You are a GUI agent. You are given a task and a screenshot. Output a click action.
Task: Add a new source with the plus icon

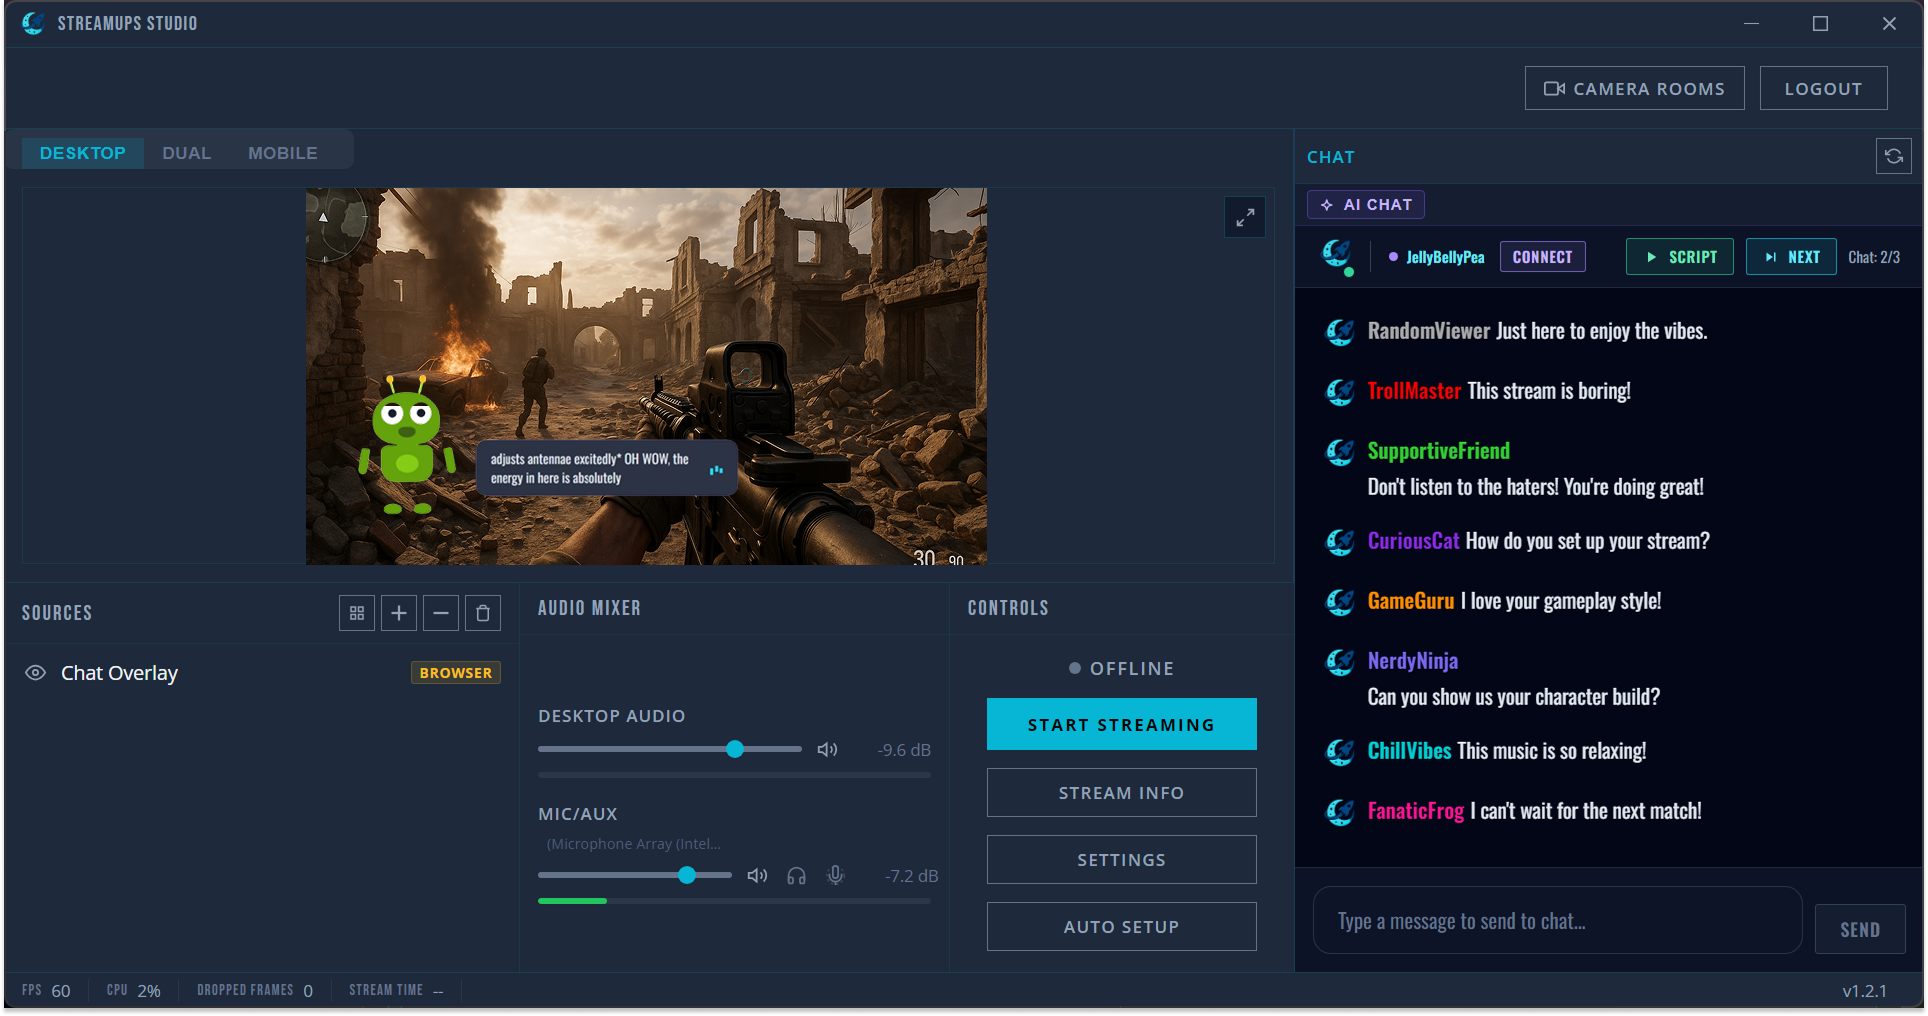point(398,612)
